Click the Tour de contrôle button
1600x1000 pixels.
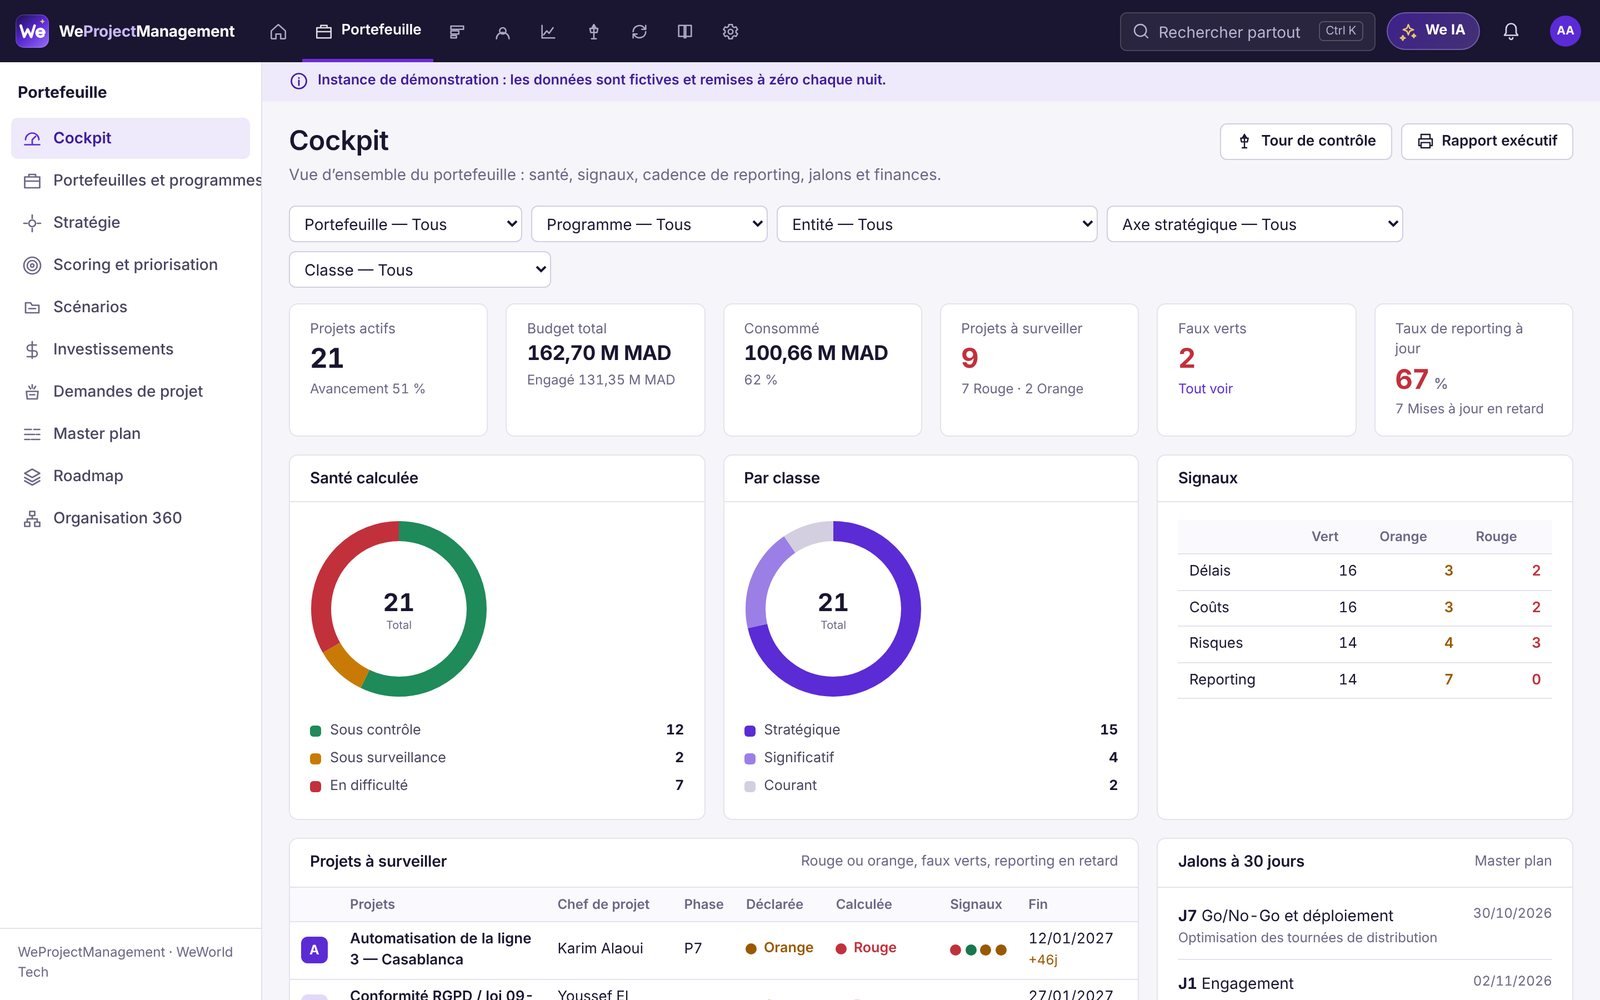pyautogui.click(x=1305, y=141)
